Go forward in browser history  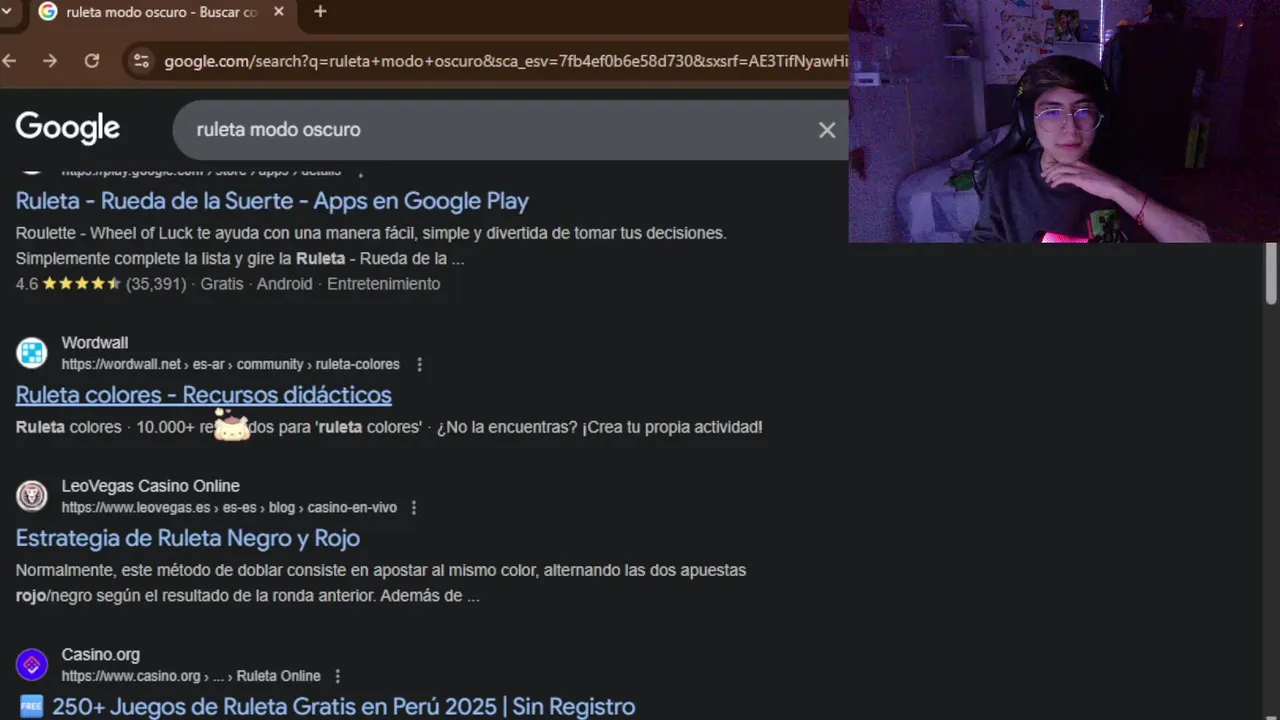coord(50,61)
